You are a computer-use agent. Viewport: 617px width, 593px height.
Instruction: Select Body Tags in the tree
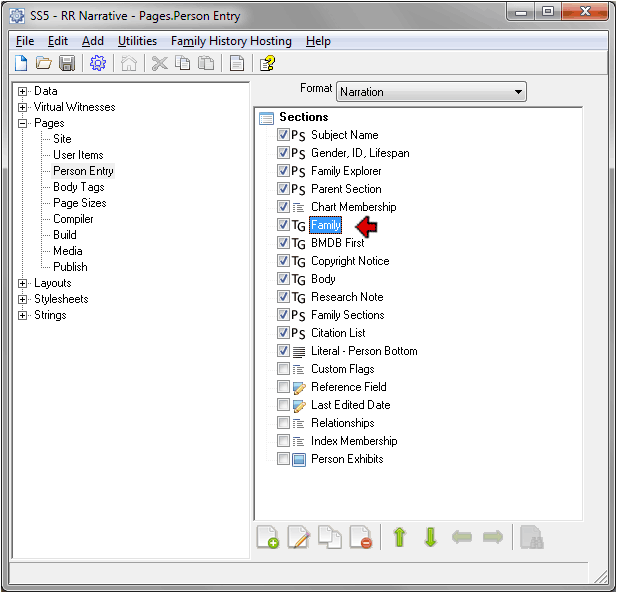pos(79,187)
